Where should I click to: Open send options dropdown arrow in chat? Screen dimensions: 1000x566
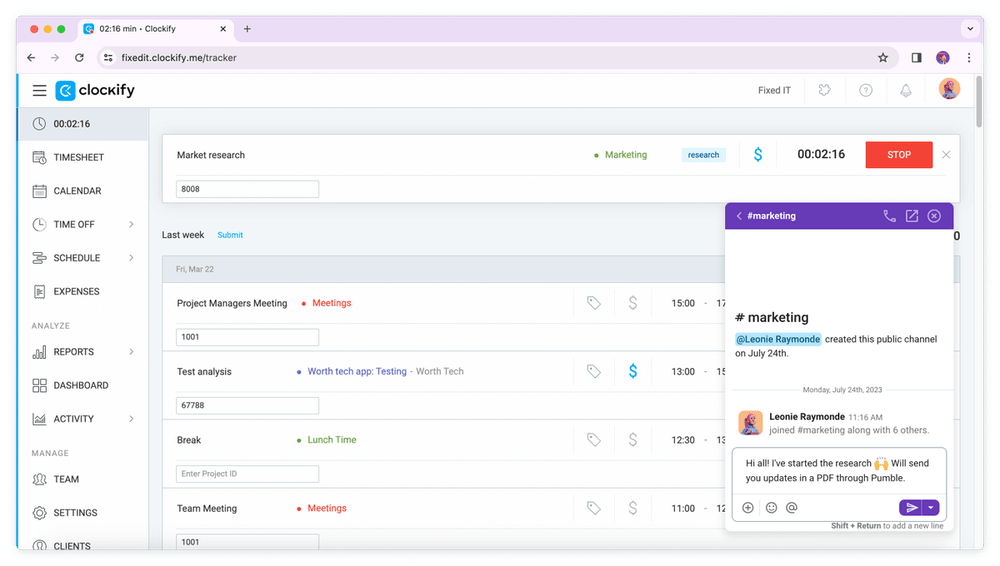pyautogui.click(x=932, y=508)
